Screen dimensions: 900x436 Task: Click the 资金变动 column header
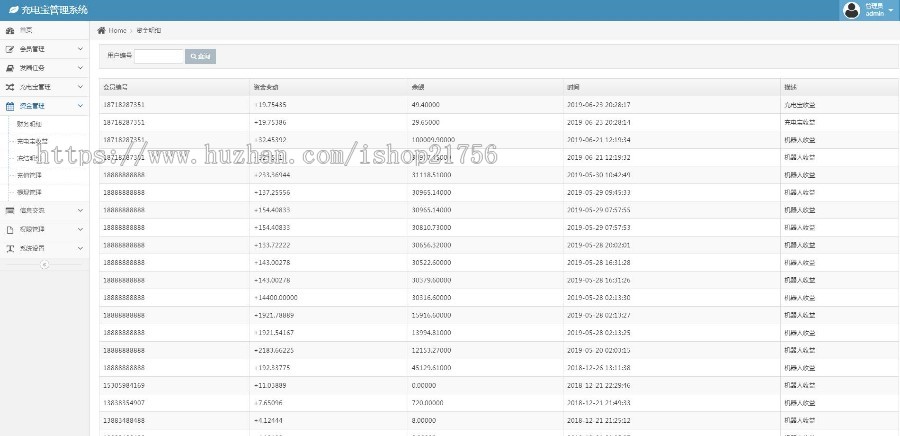[x=266, y=87]
